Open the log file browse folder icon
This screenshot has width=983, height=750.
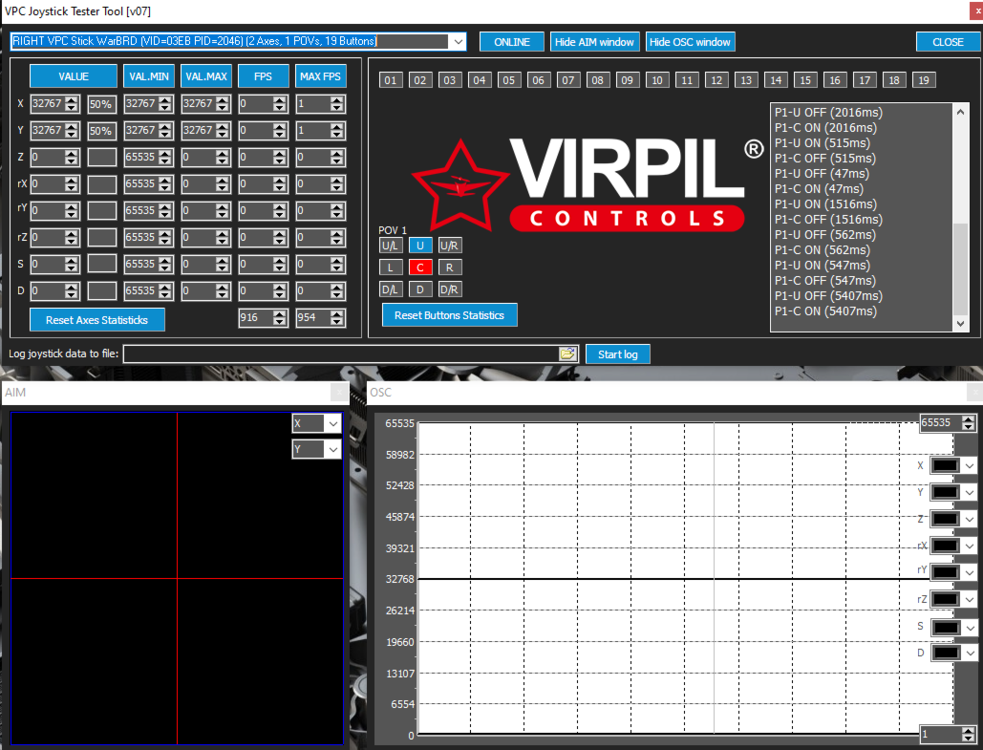pos(567,354)
